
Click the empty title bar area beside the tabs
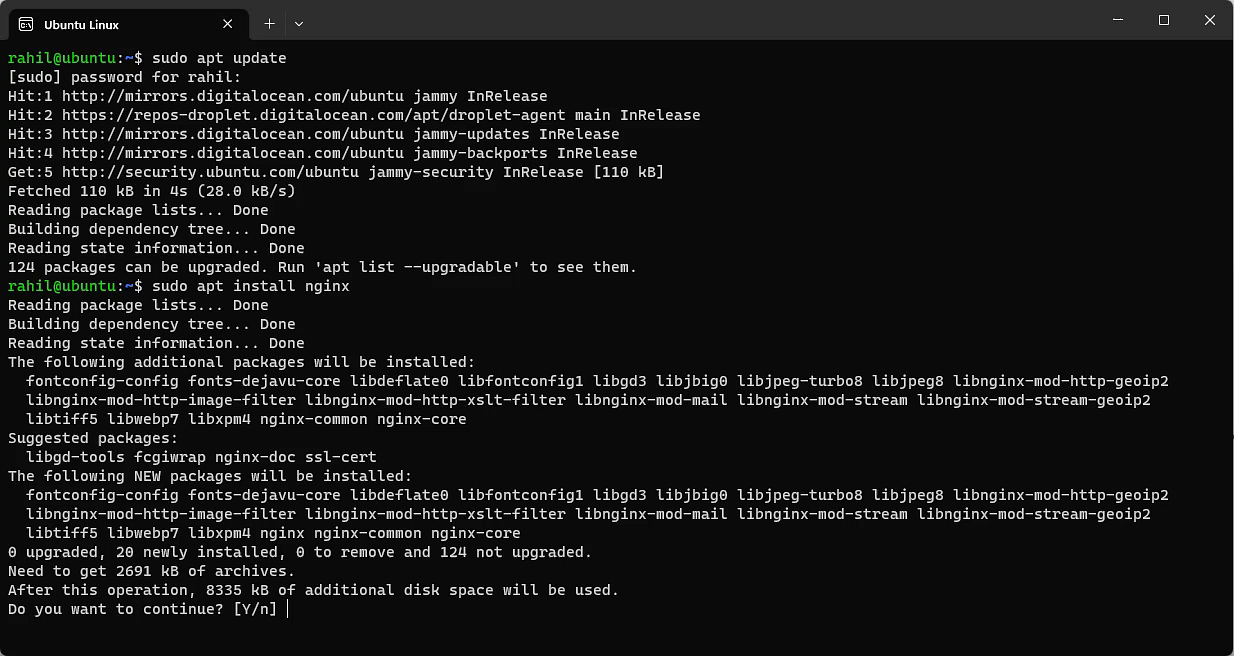coord(700,20)
